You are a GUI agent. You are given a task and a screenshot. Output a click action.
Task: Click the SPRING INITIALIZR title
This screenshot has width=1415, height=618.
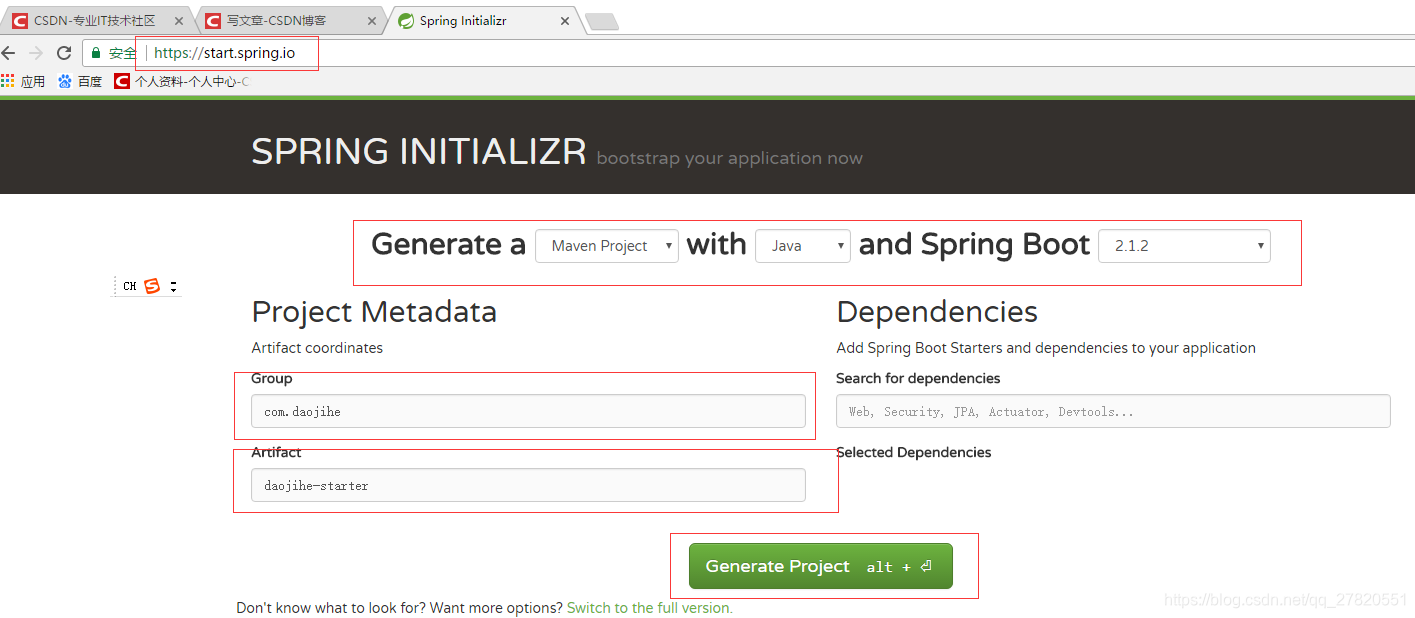[418, 152]
